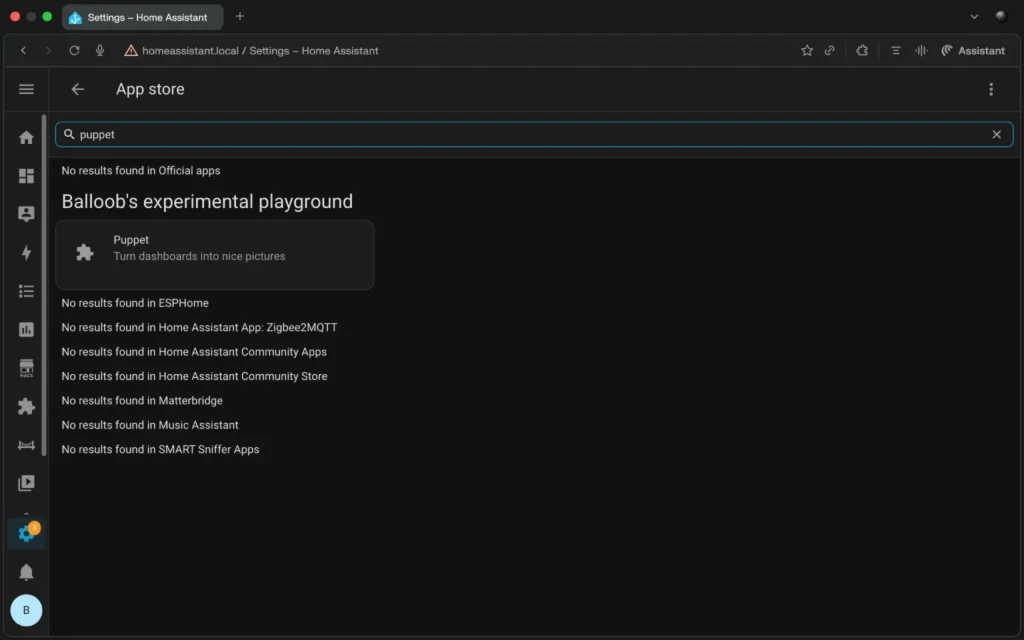Image resolution: width=1024 pixels, height=640 pixels.
Task: Open the person card icon in sidebar
Action: pos(26,214)
